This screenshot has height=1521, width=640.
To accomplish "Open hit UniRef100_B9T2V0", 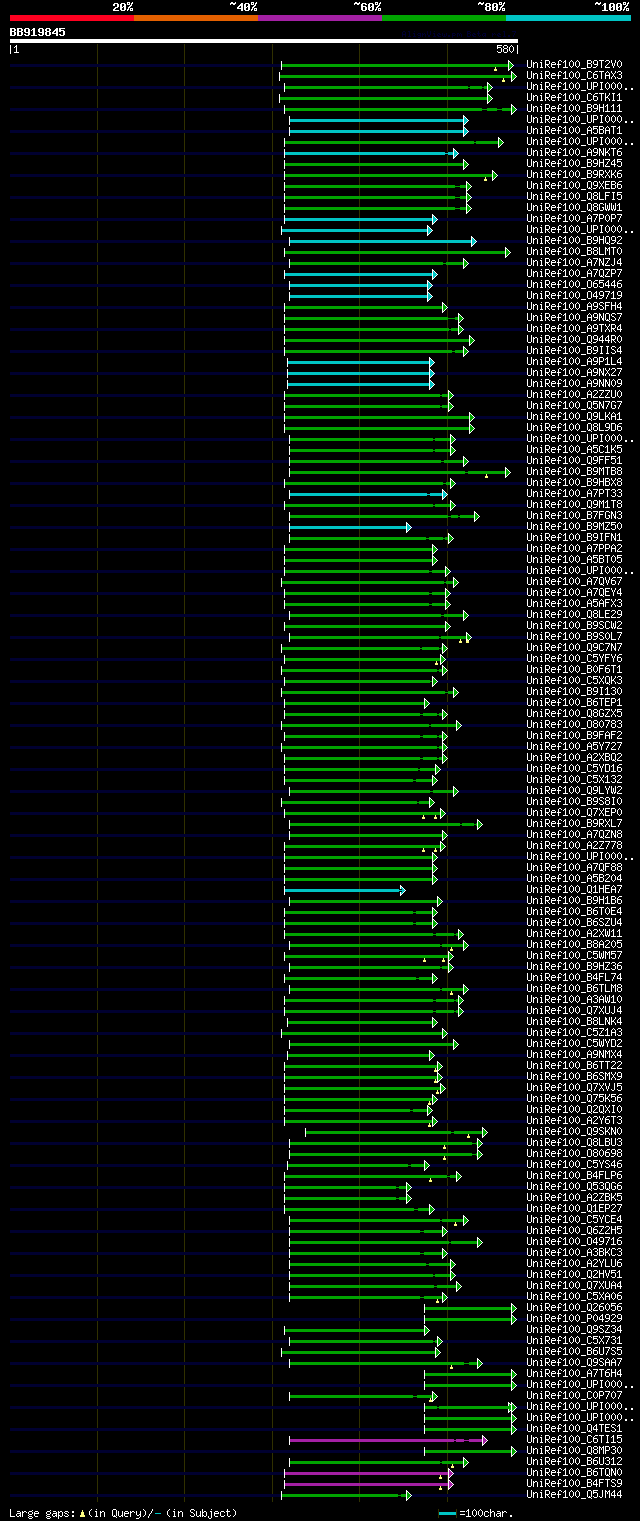I will coord(574,64).
